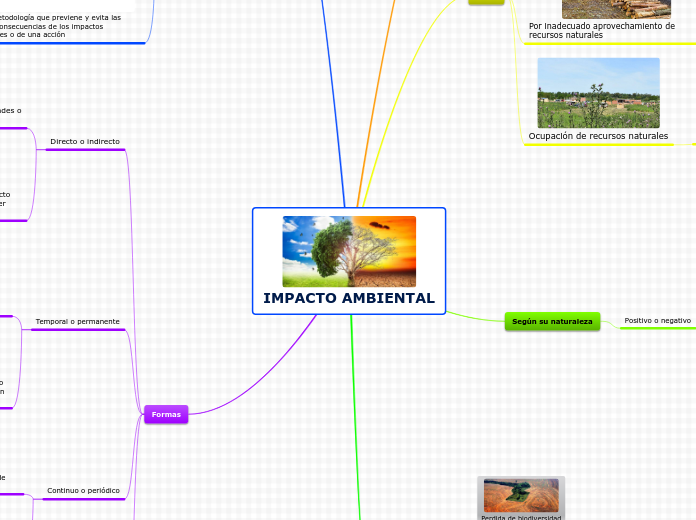The image size is (696, 520).
Task: Open the Directo o indirecto branch
Action: tap(85, 142)
